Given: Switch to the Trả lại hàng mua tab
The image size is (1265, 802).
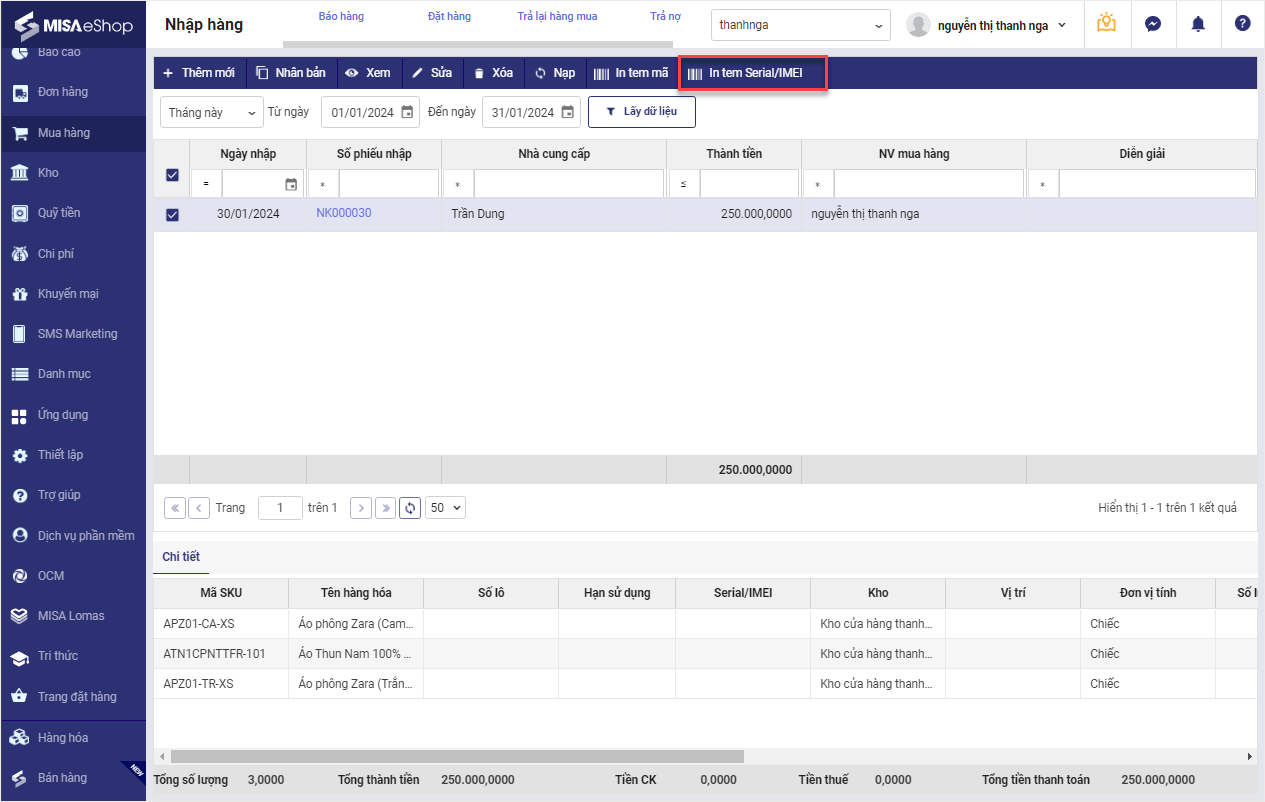Looking at the screenshot, I should [557, 17].
